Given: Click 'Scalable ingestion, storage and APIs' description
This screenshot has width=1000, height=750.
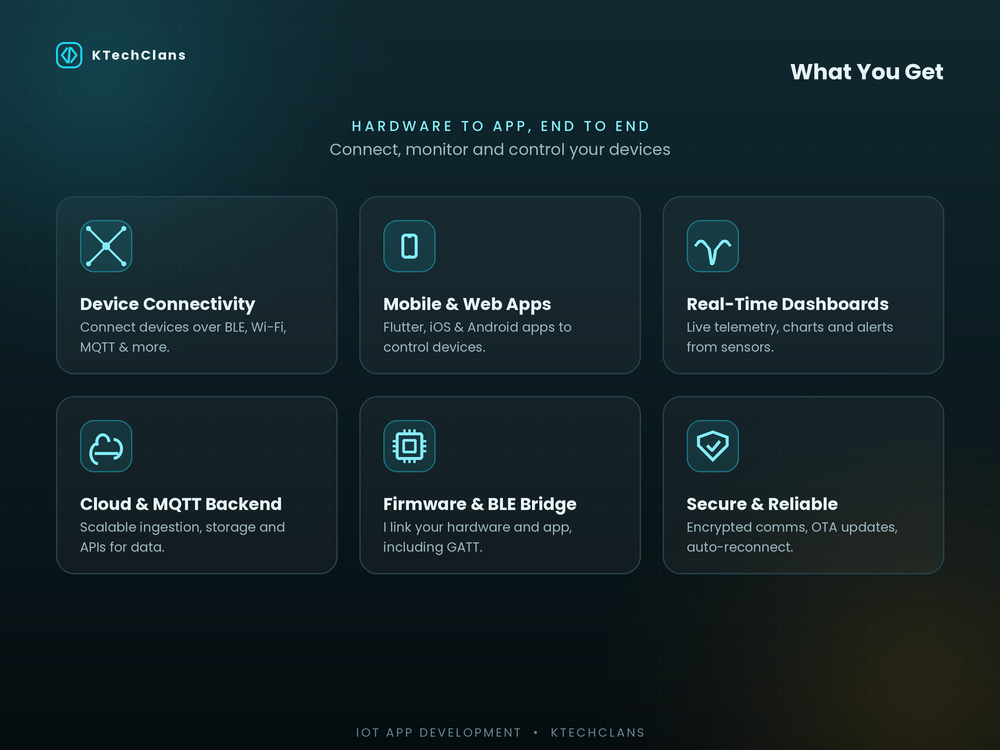Looking at the screenshot, I should [x=182, y=537].
